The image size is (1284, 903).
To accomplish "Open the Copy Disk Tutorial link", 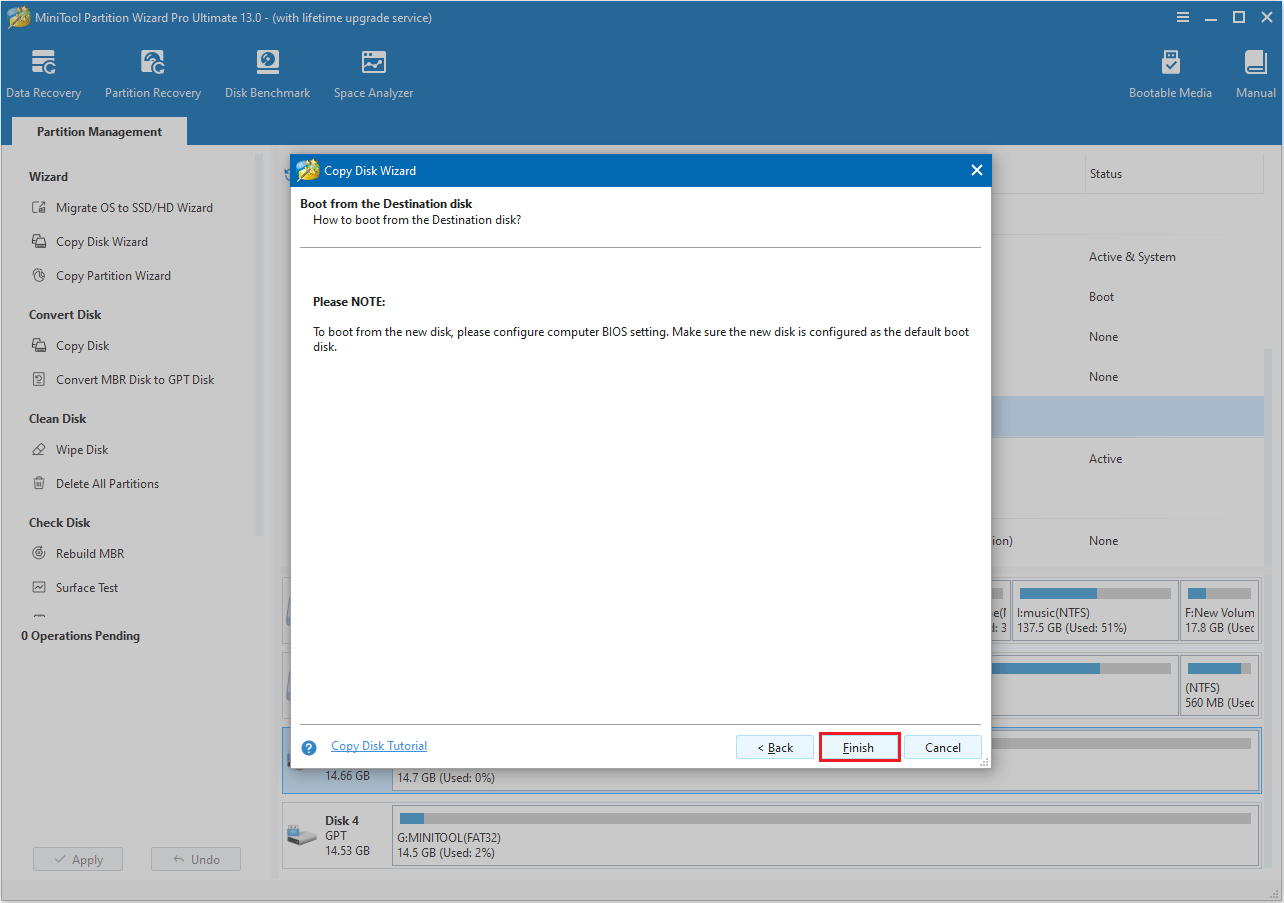I will click(x=378, y=746).
